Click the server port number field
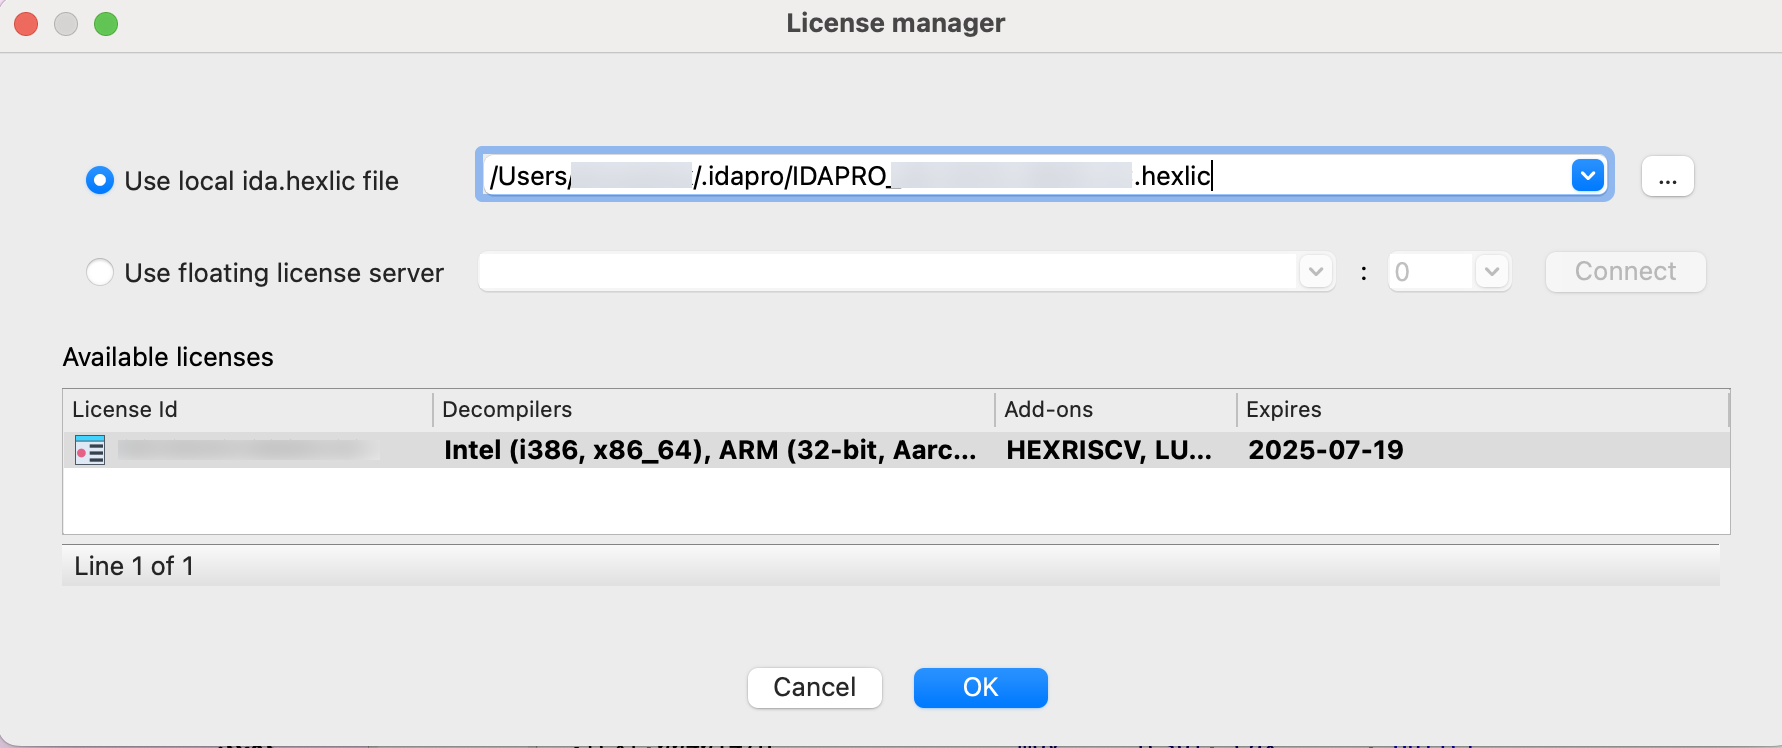 point(1431,272)
